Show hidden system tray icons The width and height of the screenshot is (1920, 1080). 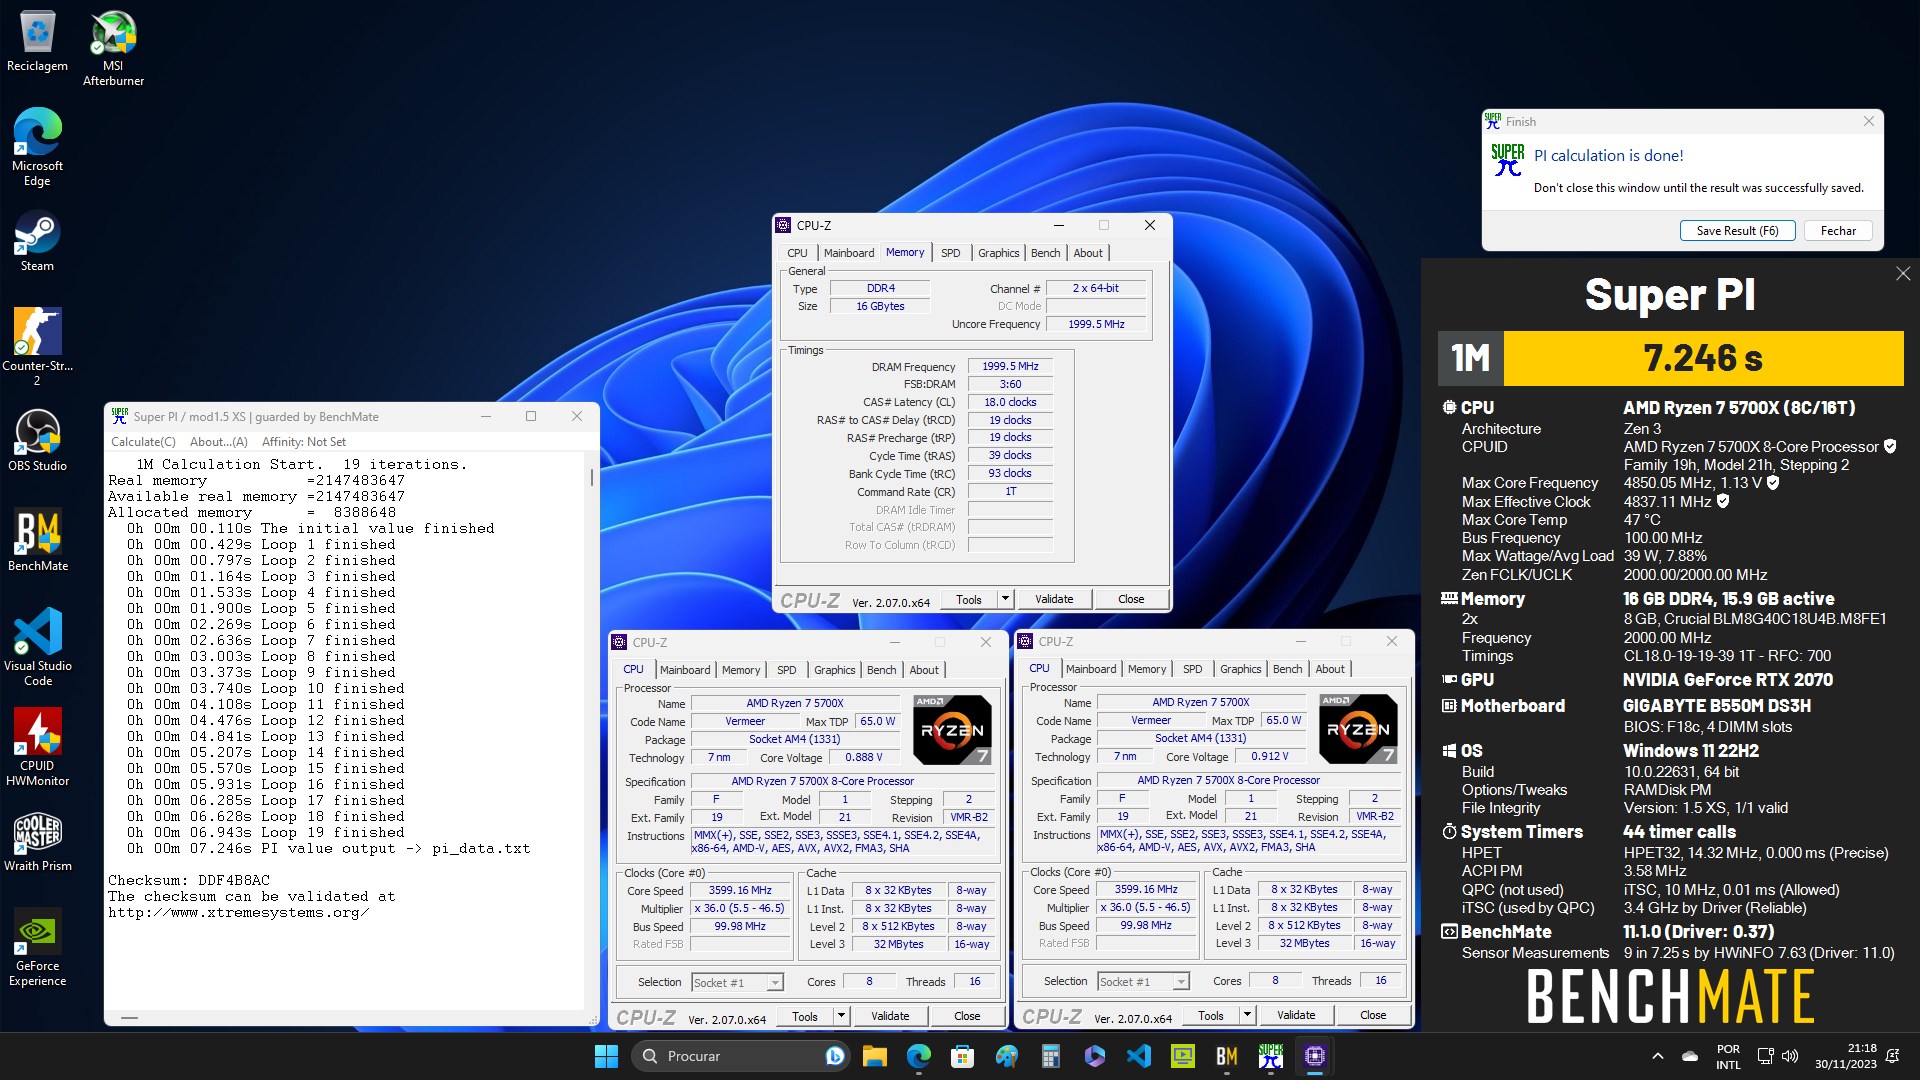[1658, 1056]
